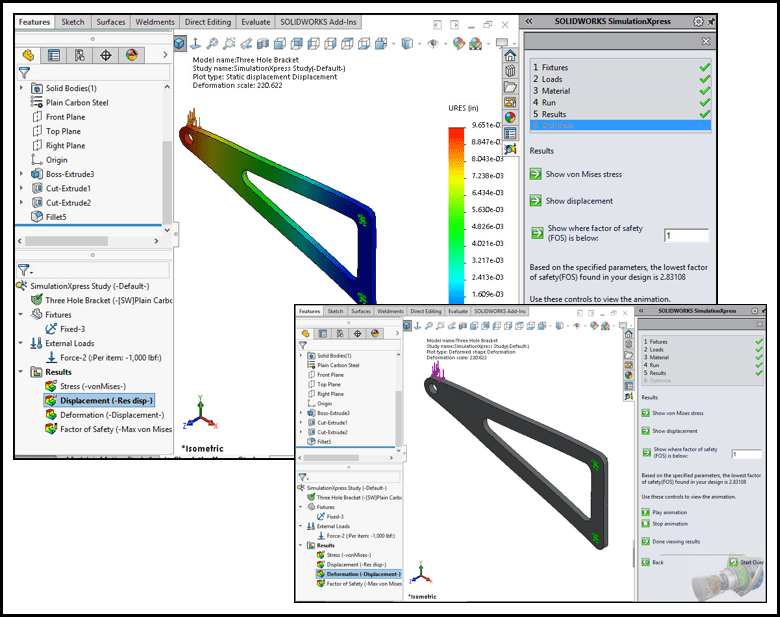Open DimXpertManager crosshair tab in upper window
780x617 pixels.
(105, 55)
